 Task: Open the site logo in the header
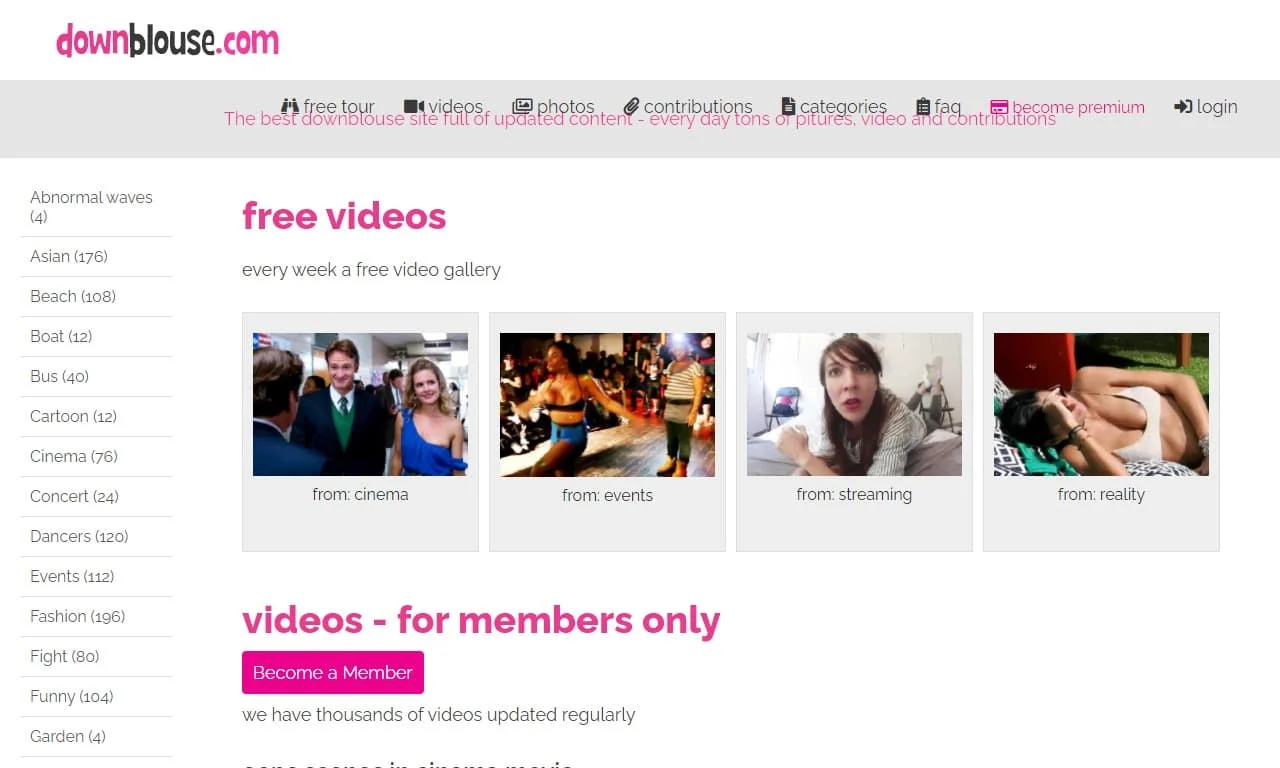(168, 40)
